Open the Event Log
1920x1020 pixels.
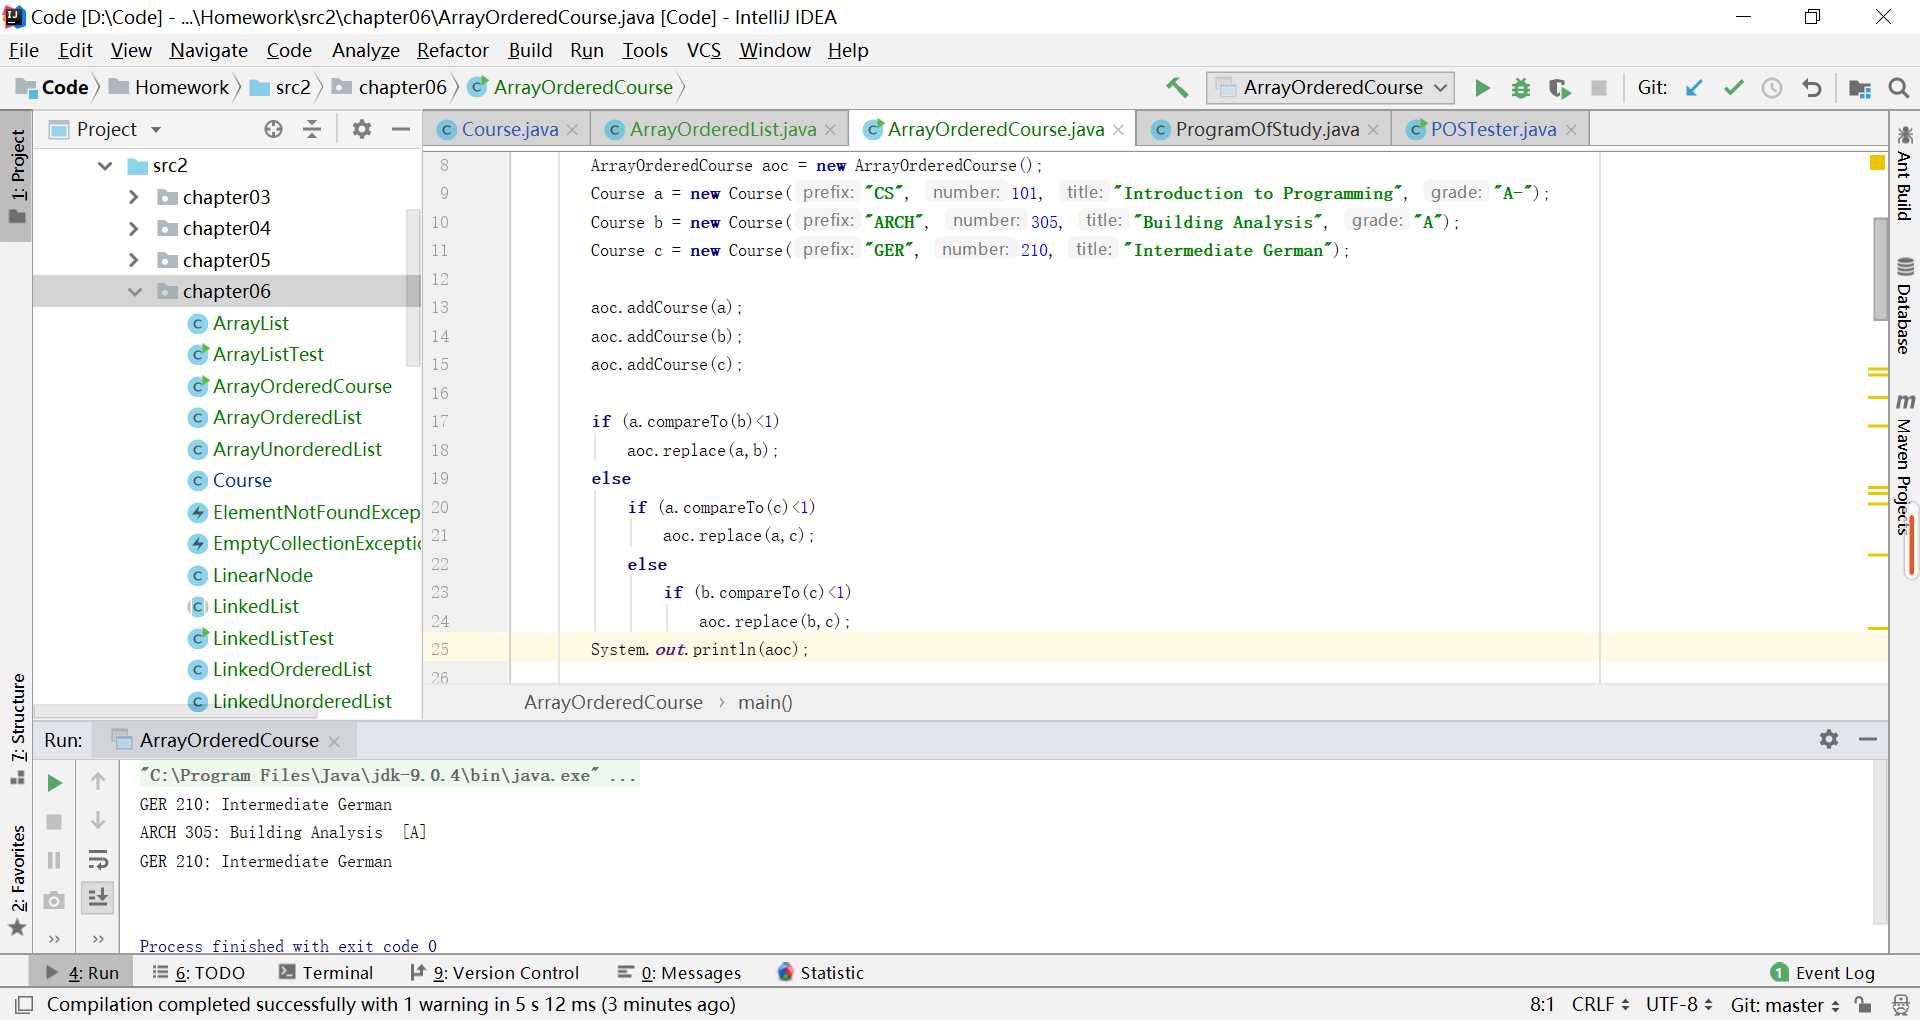[1822, 973]
